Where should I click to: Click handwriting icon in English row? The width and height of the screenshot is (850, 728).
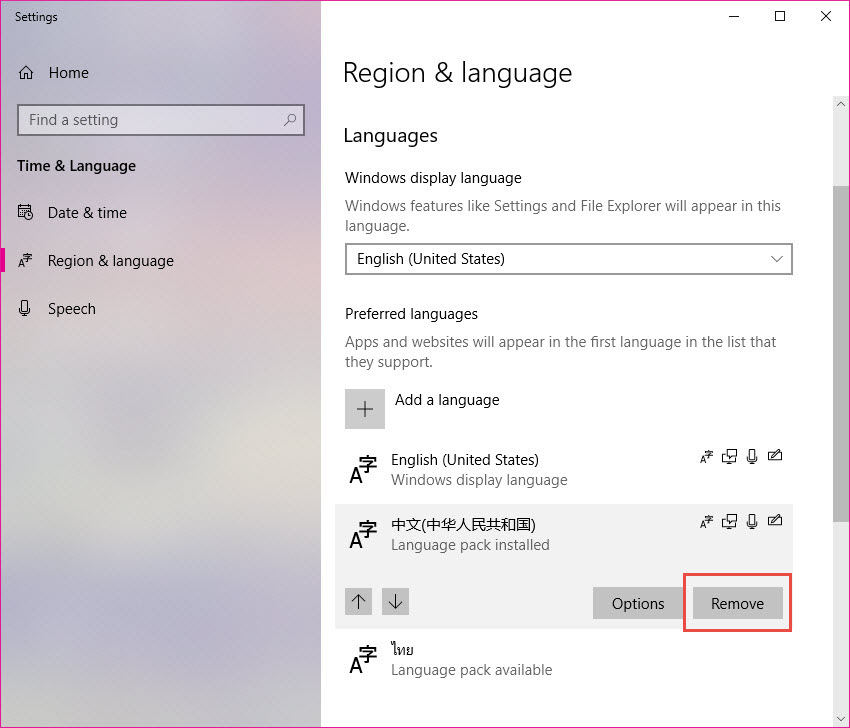click(x=775, y=456)
